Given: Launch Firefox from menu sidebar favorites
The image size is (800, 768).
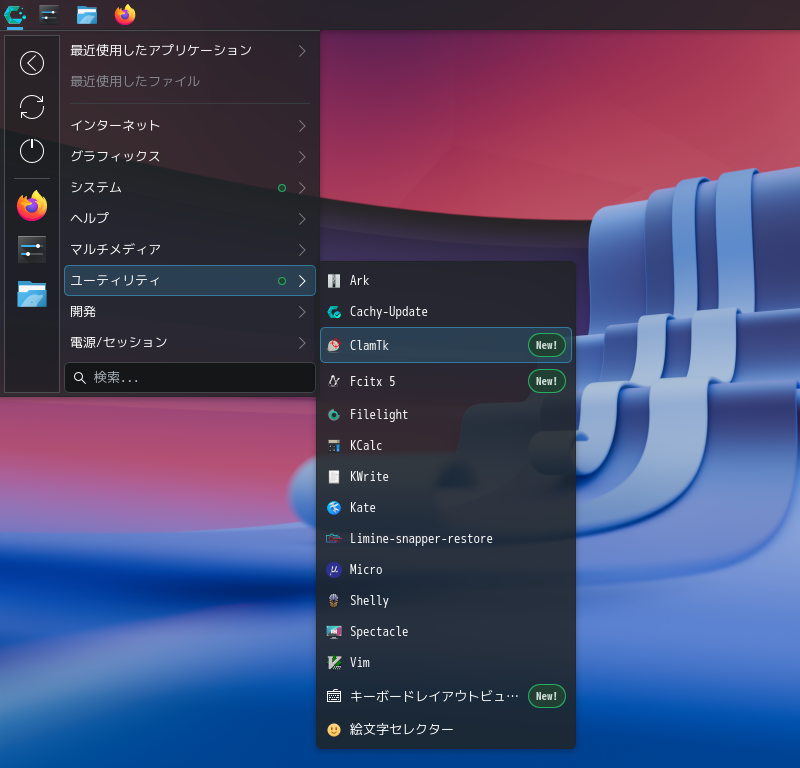Looking at the screenshot, I should (x=32, y=206).
